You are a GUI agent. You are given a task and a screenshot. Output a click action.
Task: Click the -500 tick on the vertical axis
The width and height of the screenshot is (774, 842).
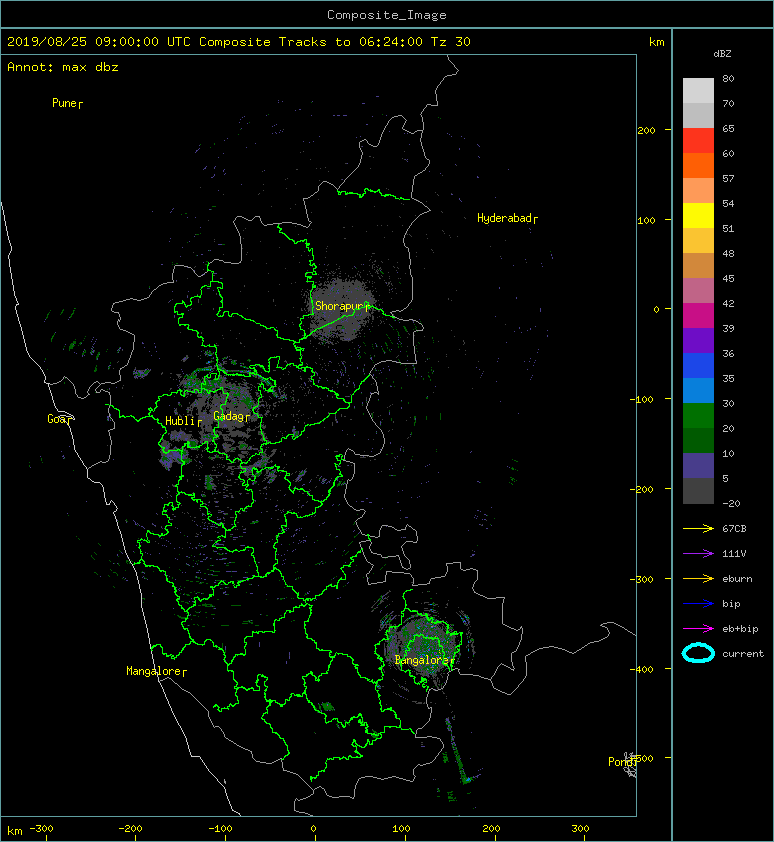(643, 758)
